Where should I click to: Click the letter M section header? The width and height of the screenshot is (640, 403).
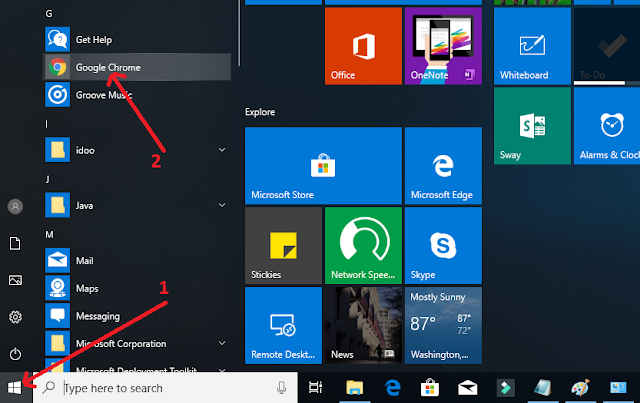pos(49,234)
